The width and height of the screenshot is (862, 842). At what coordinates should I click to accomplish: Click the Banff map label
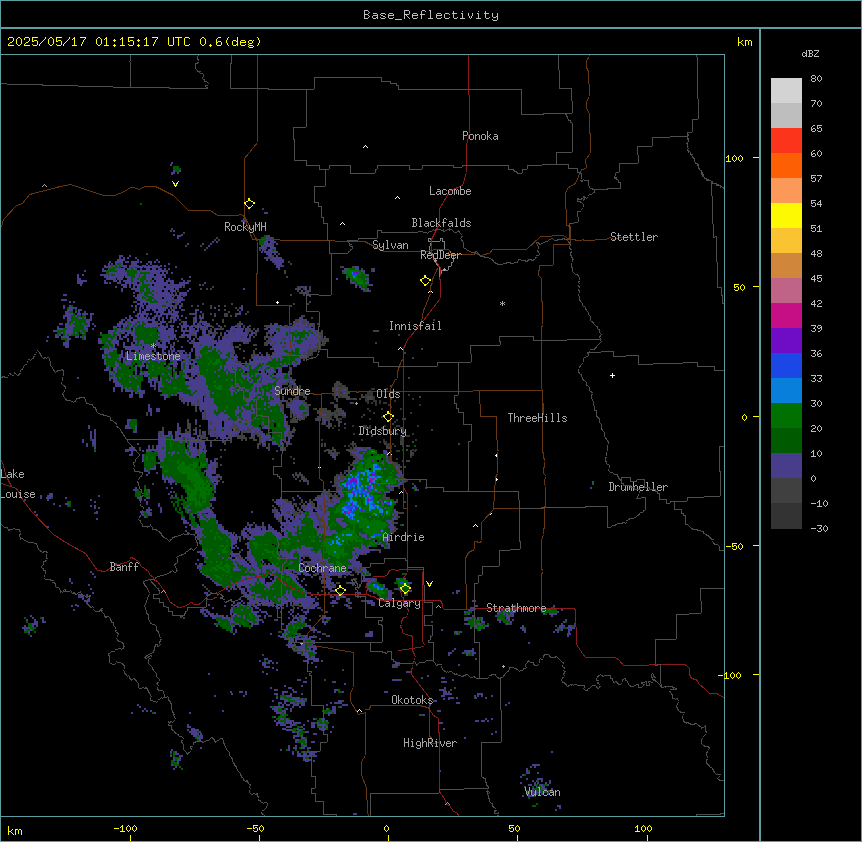point(124,567)
